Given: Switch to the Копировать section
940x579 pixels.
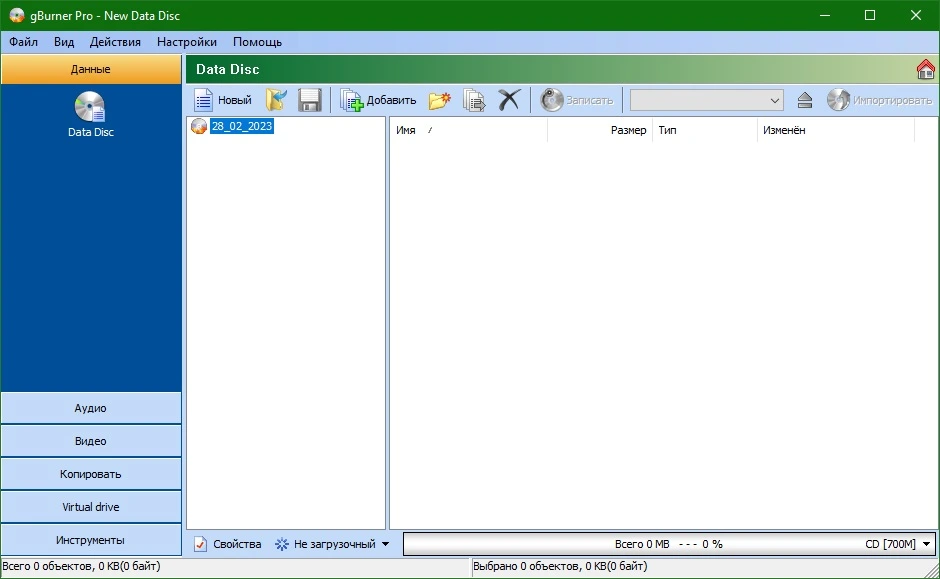Looking at the screenshot, I should point(91,474).
